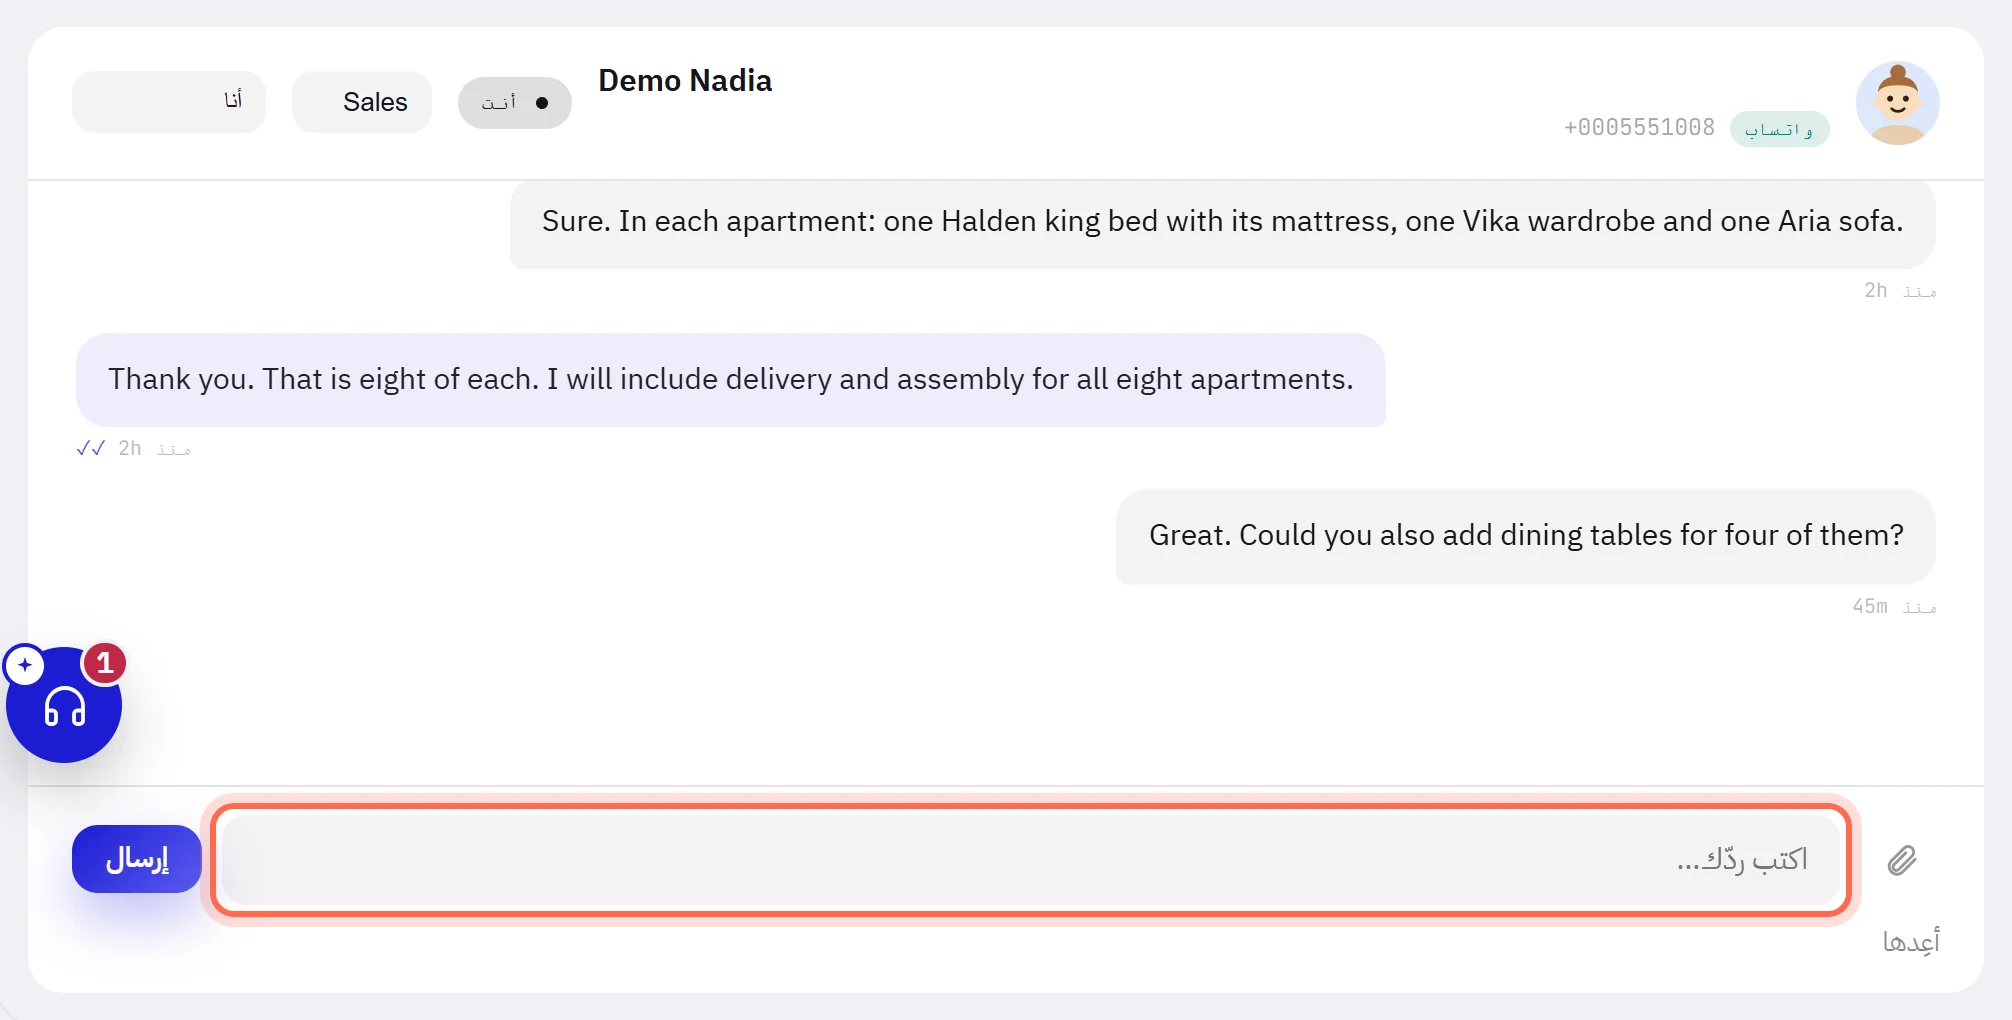The height and width of the screenshot is (1020, 2012).
Task: Click the double-check read receipt icon
Action: pyautogui.click(x=90, y=448)
